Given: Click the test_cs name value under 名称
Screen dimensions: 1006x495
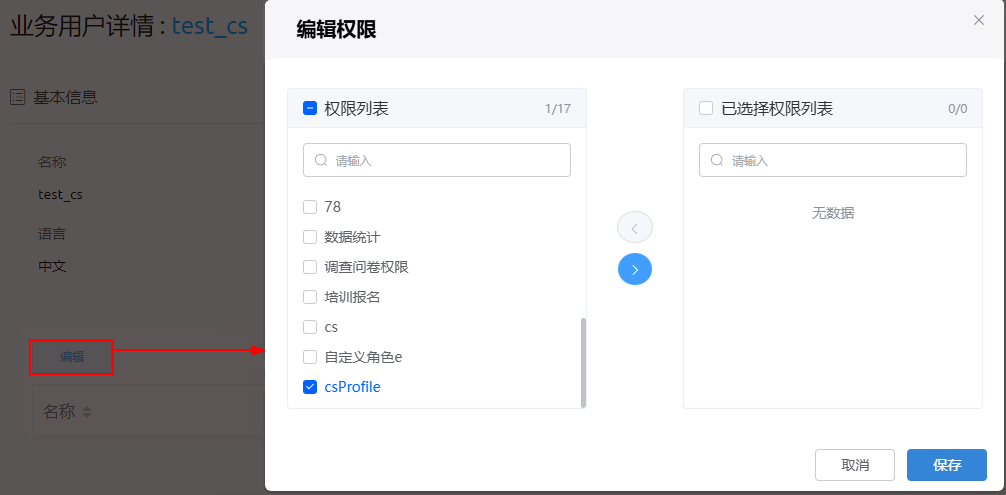Looking at the screenshot, I should [x=60, y=195].
